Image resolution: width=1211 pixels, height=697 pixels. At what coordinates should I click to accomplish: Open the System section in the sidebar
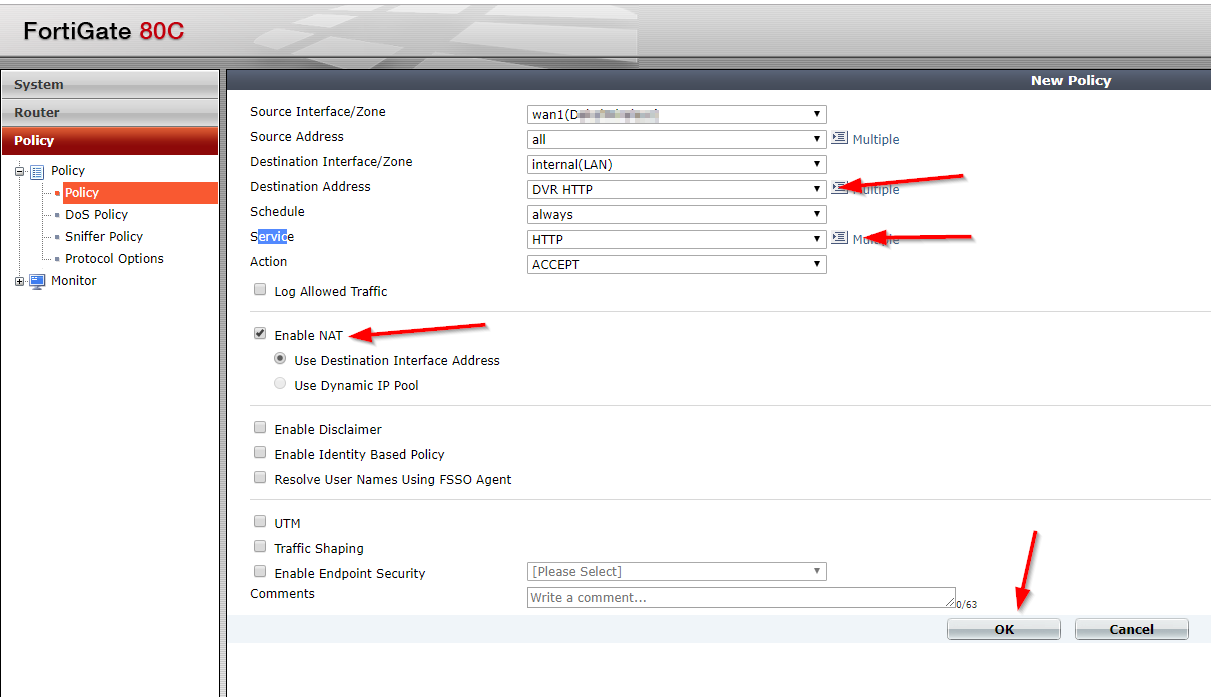(x=110, y=84)
